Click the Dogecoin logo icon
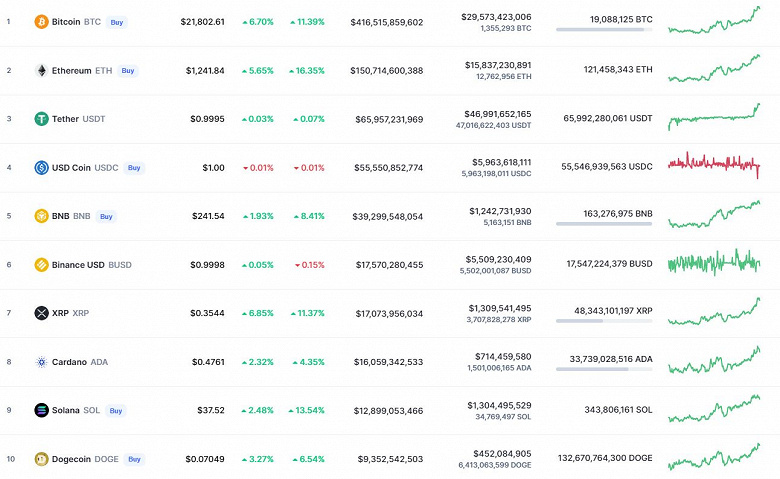 coord(41,459)
